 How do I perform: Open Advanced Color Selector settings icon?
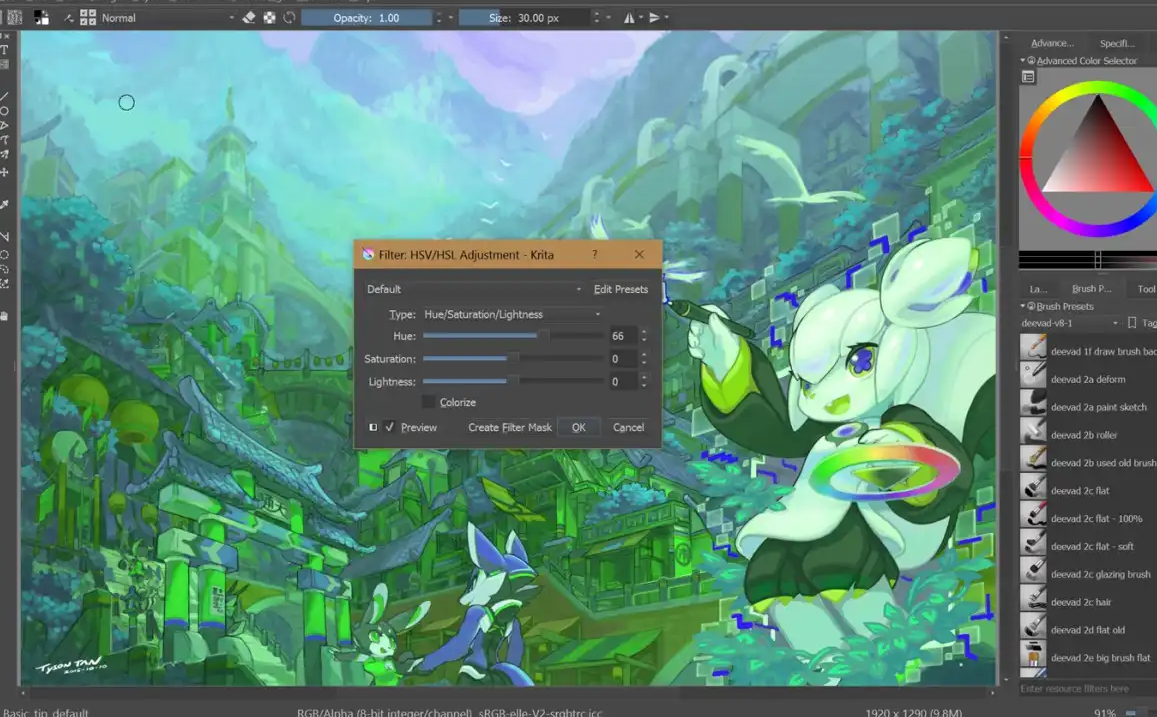(1029, 77)
